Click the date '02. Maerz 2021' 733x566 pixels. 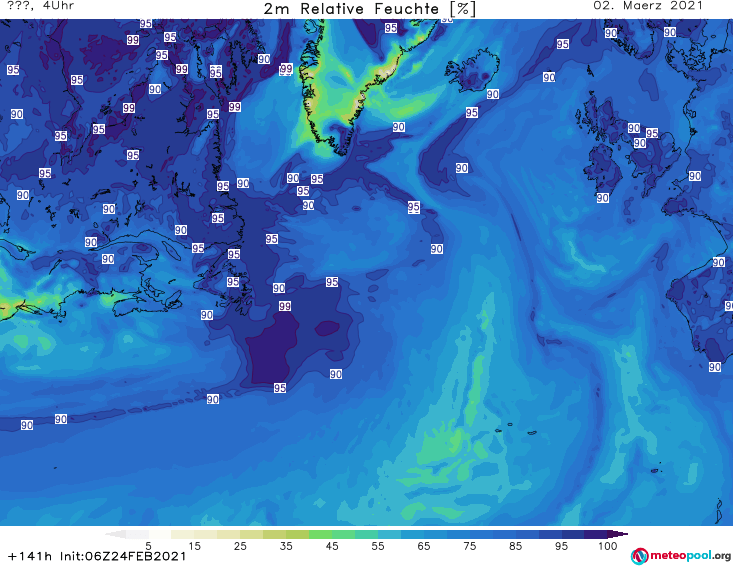648,6
